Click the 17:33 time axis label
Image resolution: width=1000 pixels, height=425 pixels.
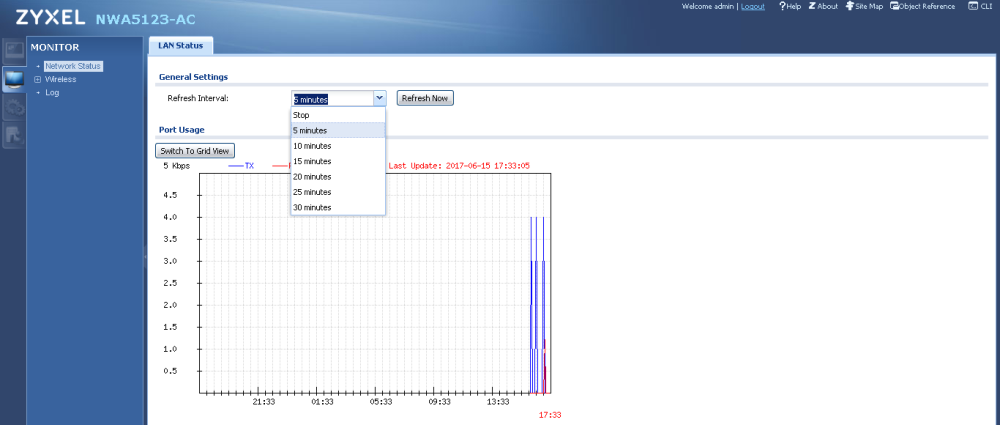point(550,415)
